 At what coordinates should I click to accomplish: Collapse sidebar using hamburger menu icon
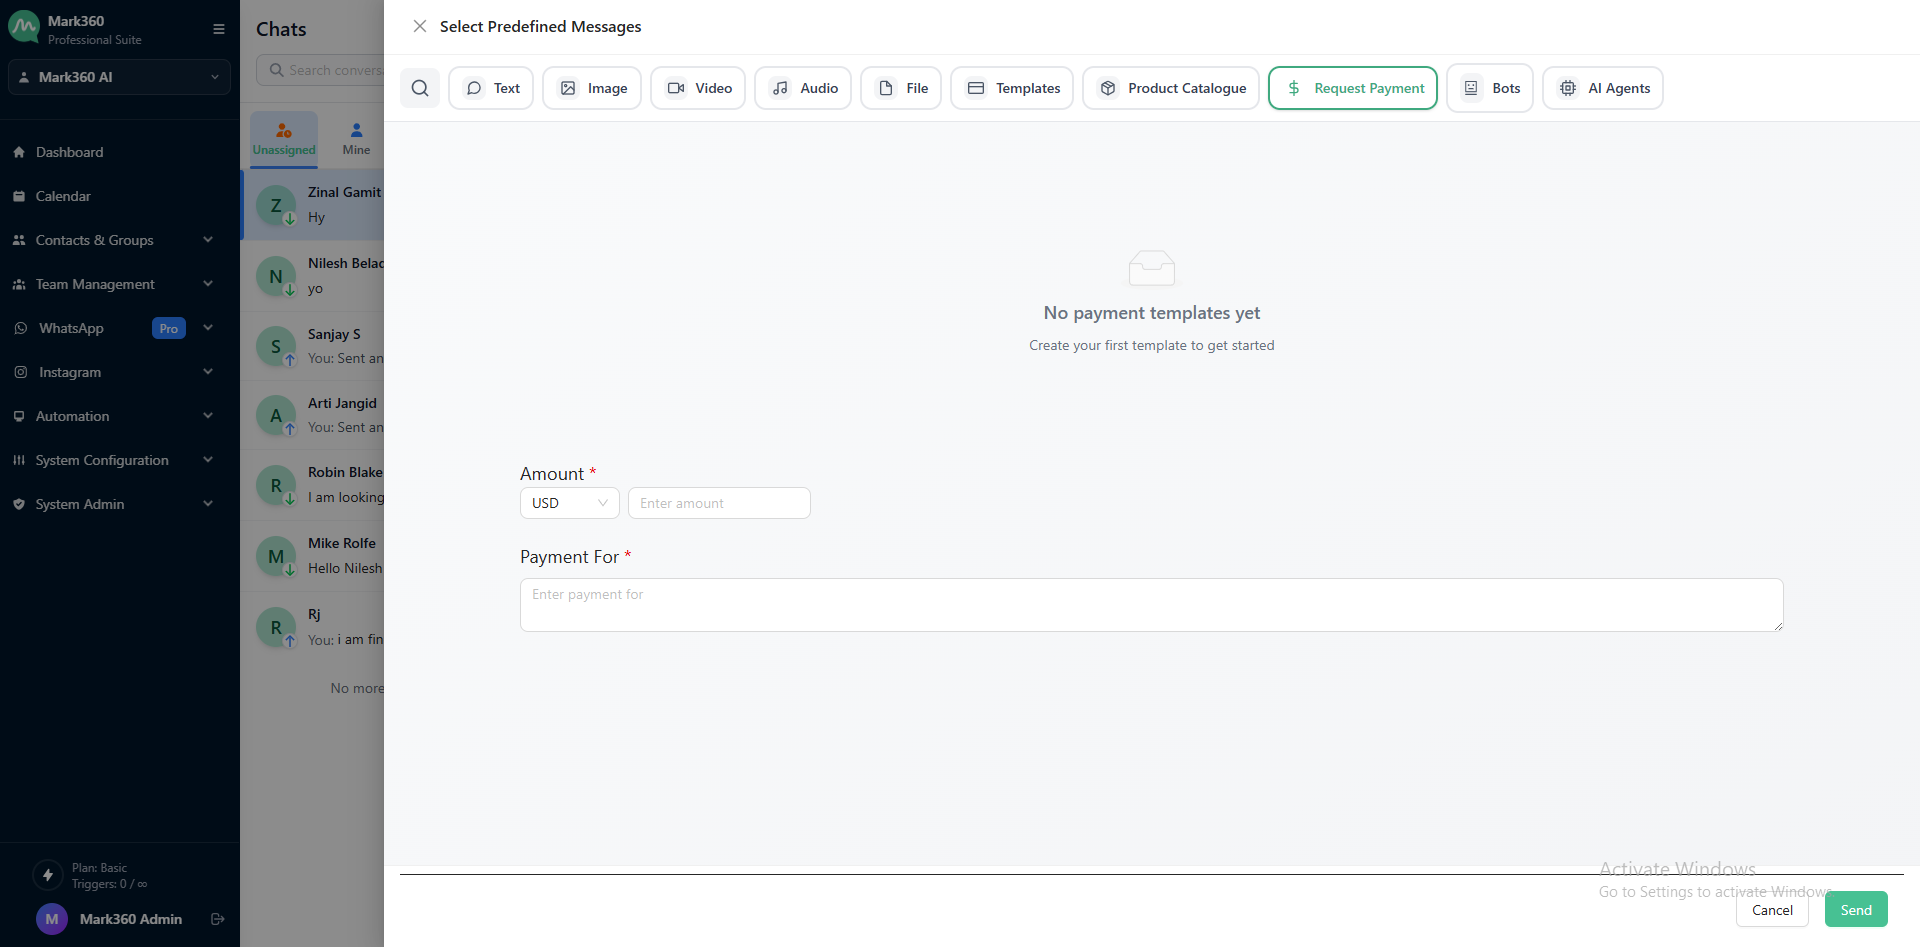pos(219,29)
